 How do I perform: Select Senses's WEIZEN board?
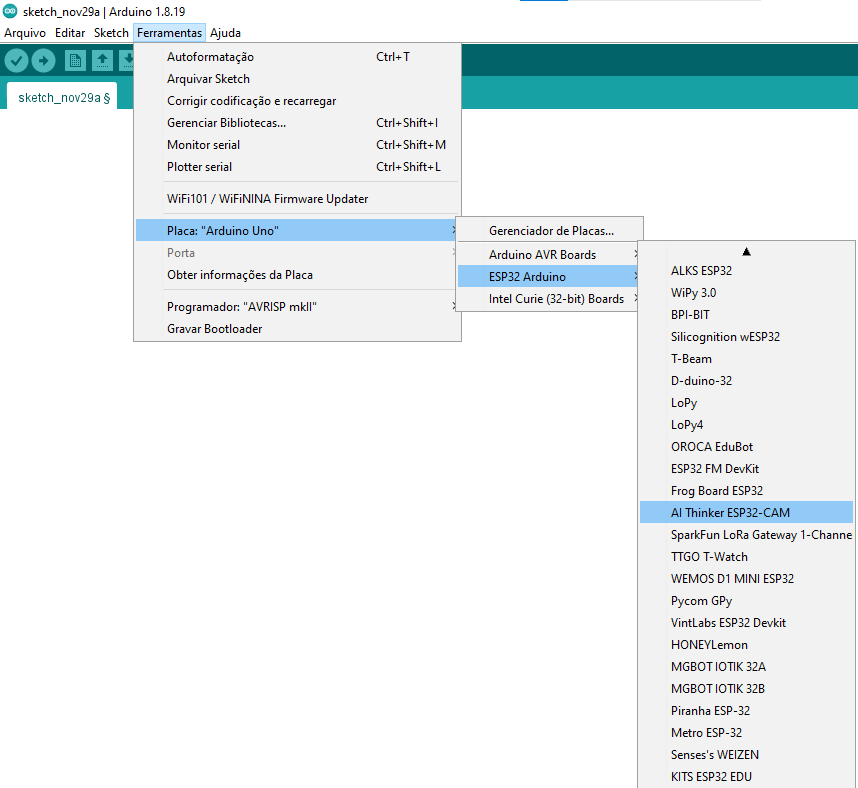[x=746, y=755]
